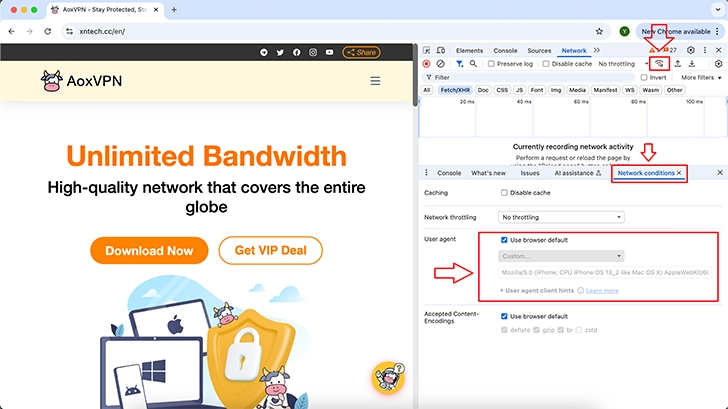Open the Custom user agent dropdown
Viewport: 728px width, 409px height.
pyautogui.click(x=561, y=256)
